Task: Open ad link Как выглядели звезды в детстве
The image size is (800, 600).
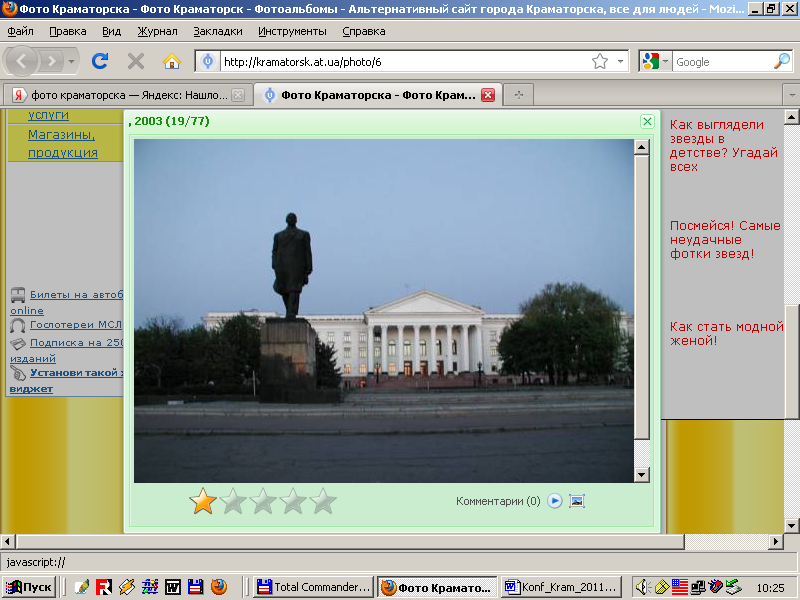Action: point(723,145)
